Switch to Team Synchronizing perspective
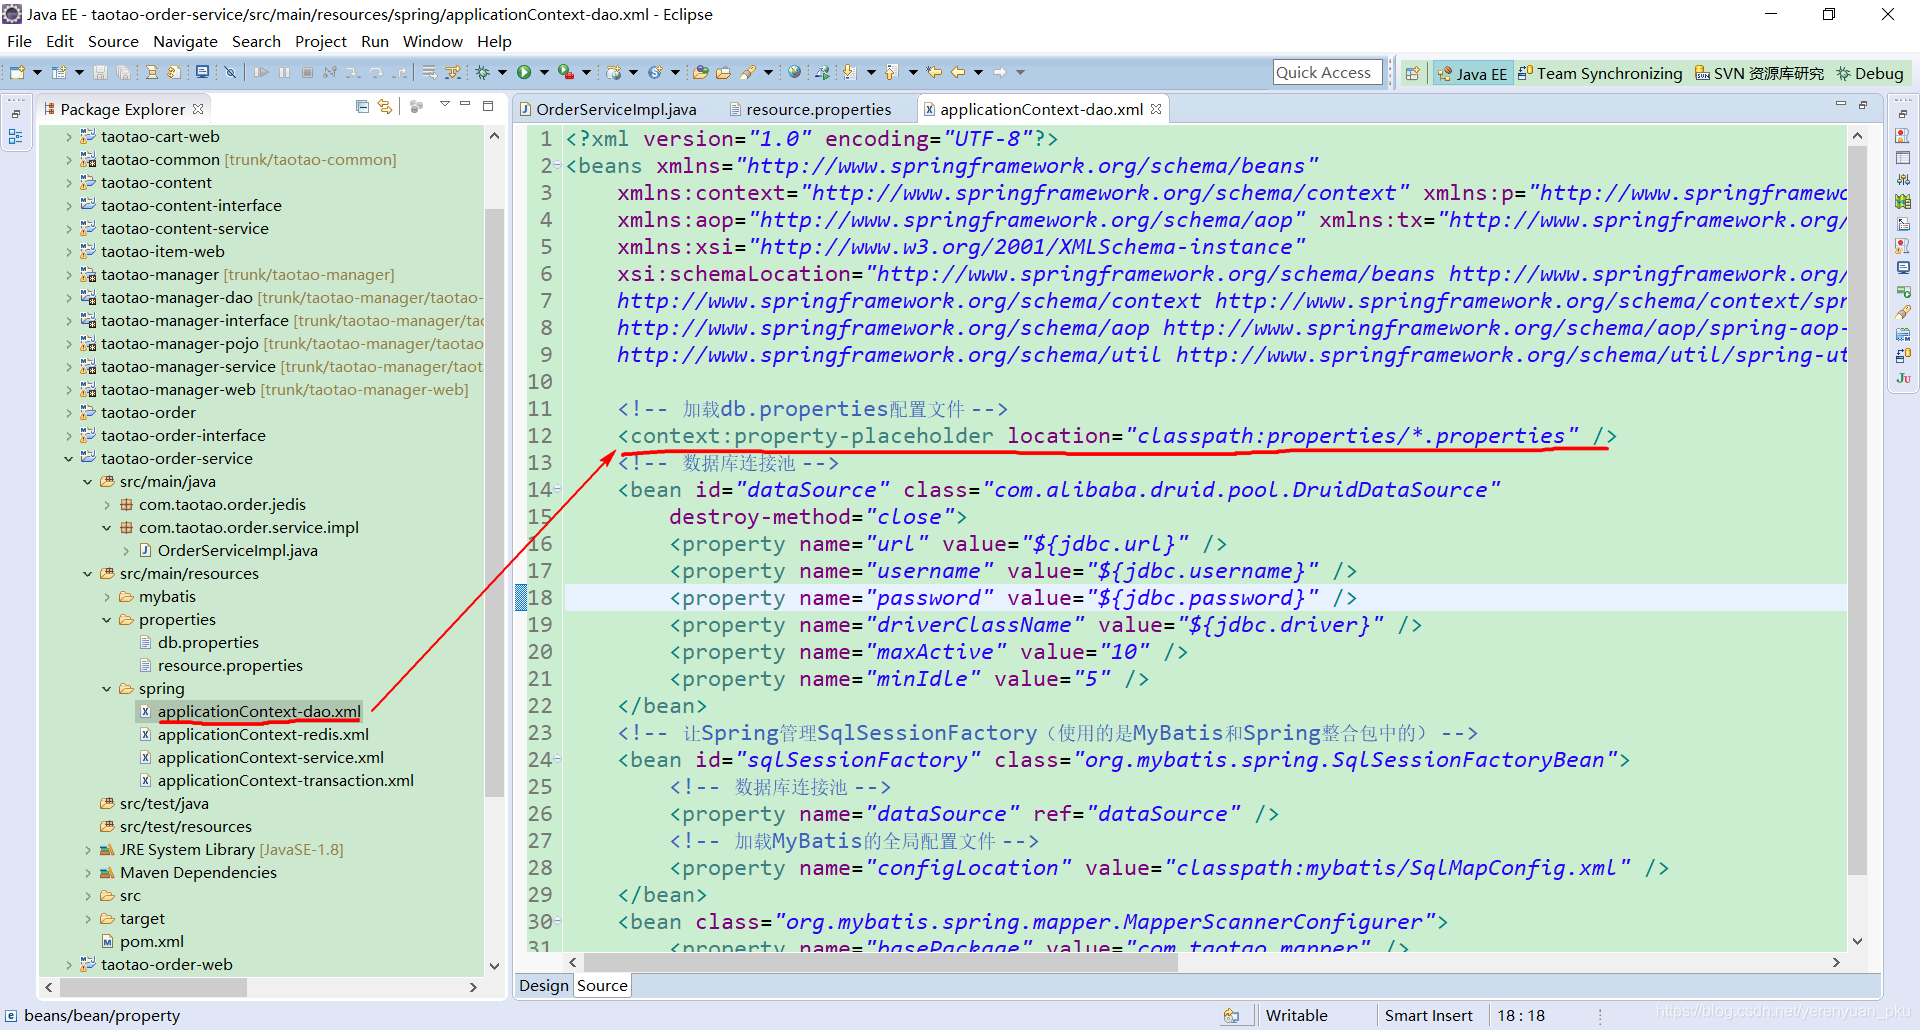 point(1600,73)
